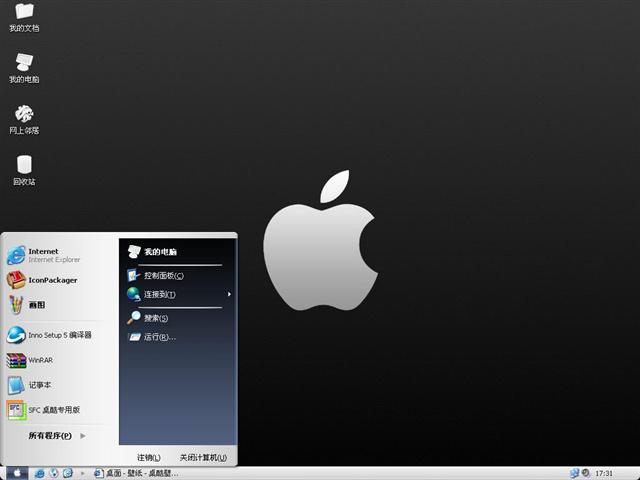Open the 画图 (Paint) program
The width and height of the screenshot is (640, 480).
(35, 305)
